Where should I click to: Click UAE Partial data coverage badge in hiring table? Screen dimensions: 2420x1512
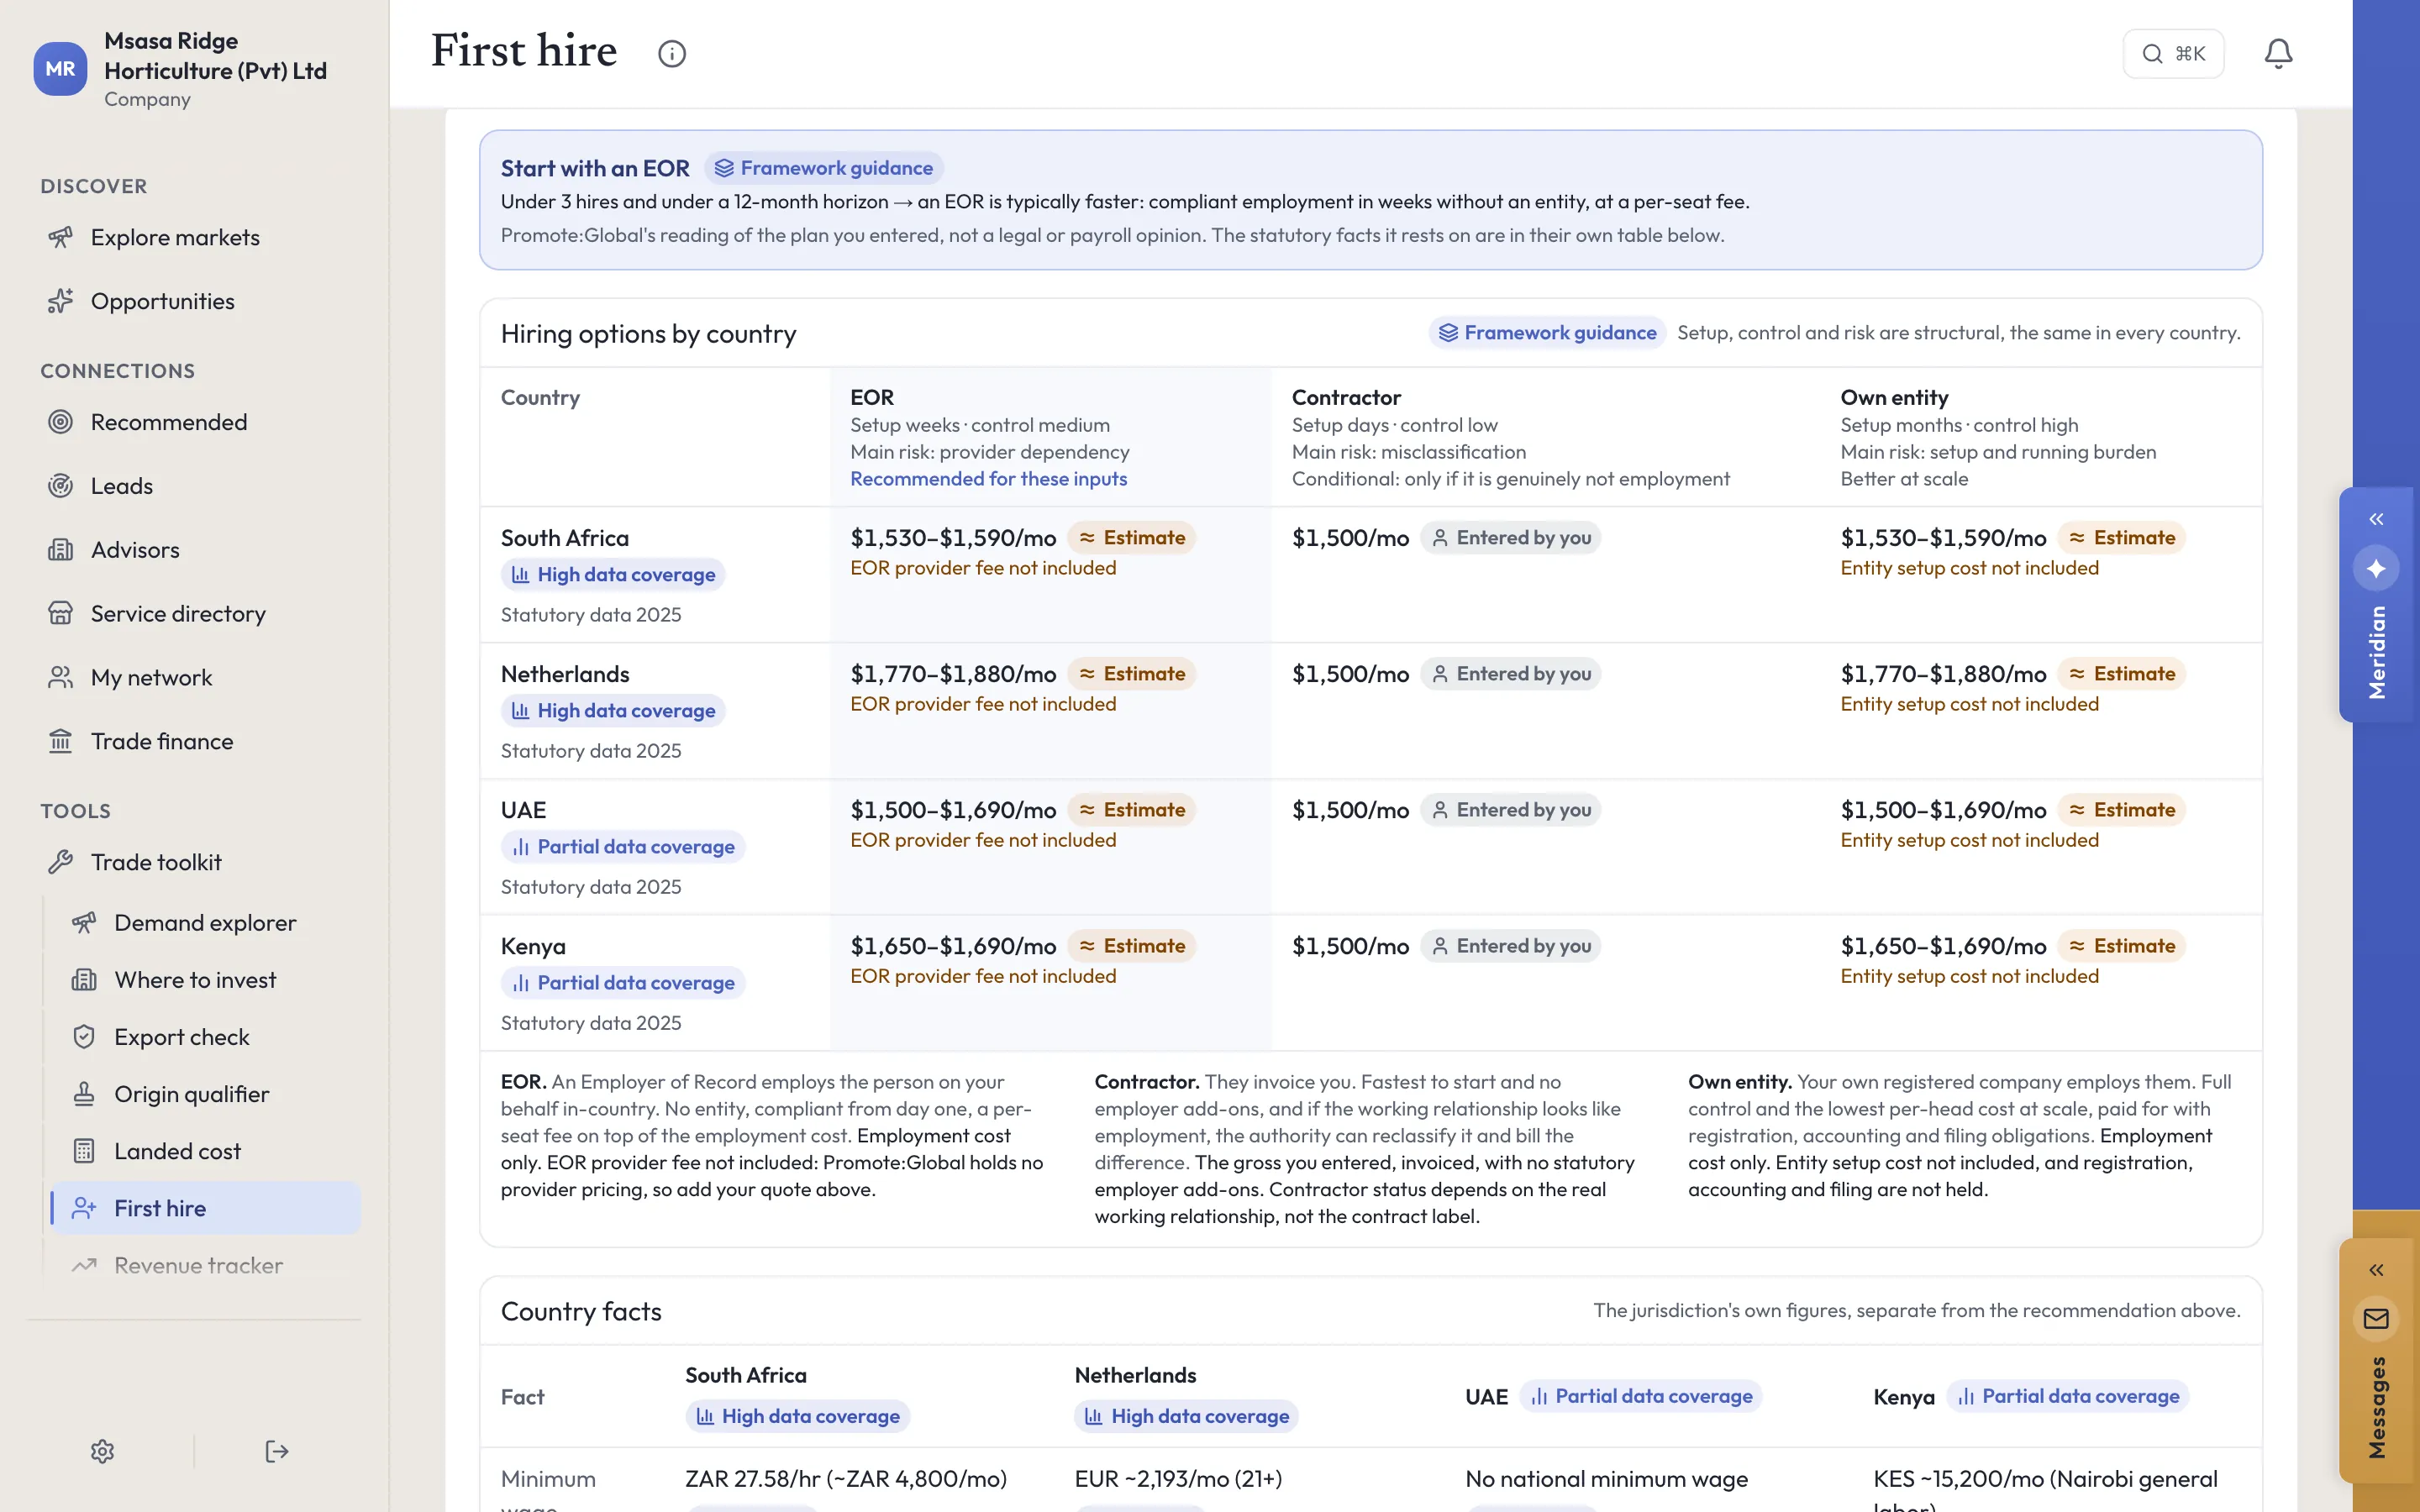coord(623,847)
